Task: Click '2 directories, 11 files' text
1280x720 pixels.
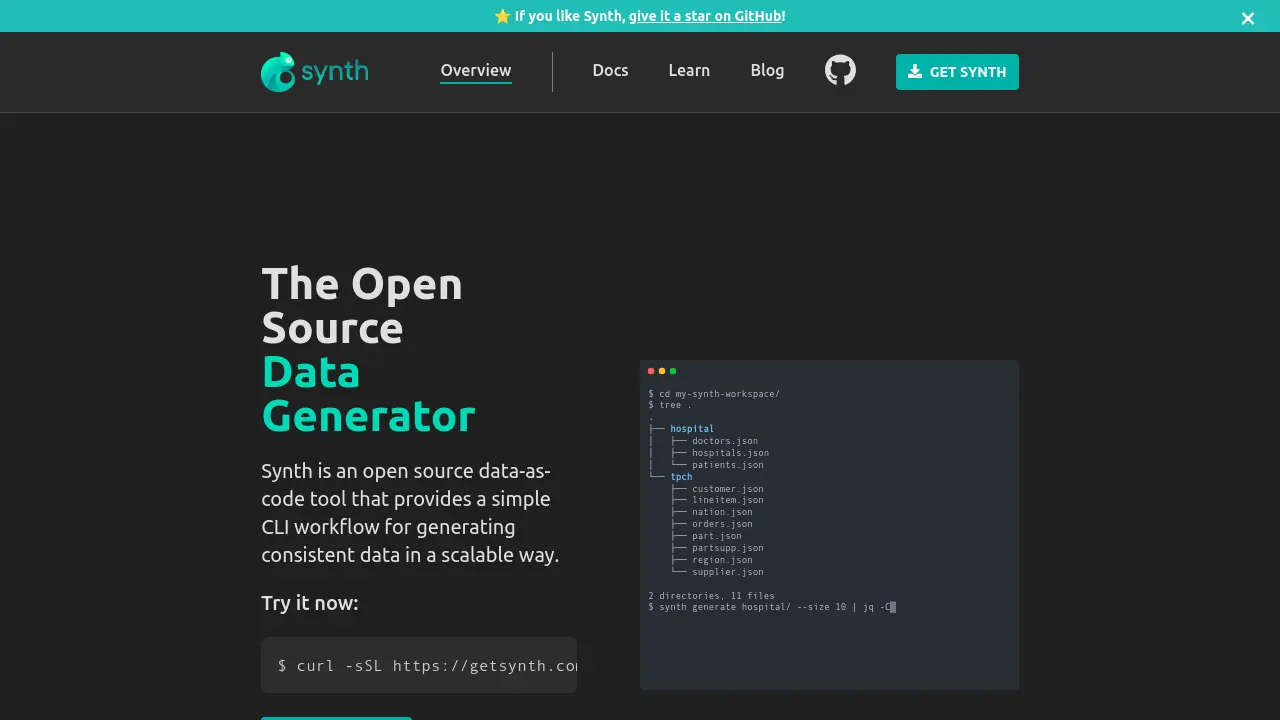Action: [x=711, y=596]
